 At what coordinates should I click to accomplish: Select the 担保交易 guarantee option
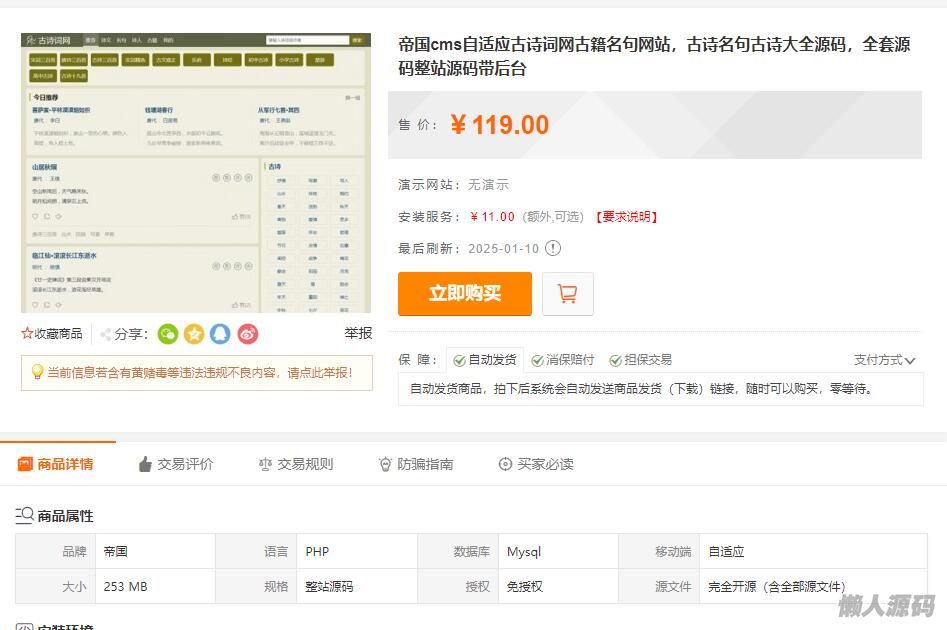point(640,360)
